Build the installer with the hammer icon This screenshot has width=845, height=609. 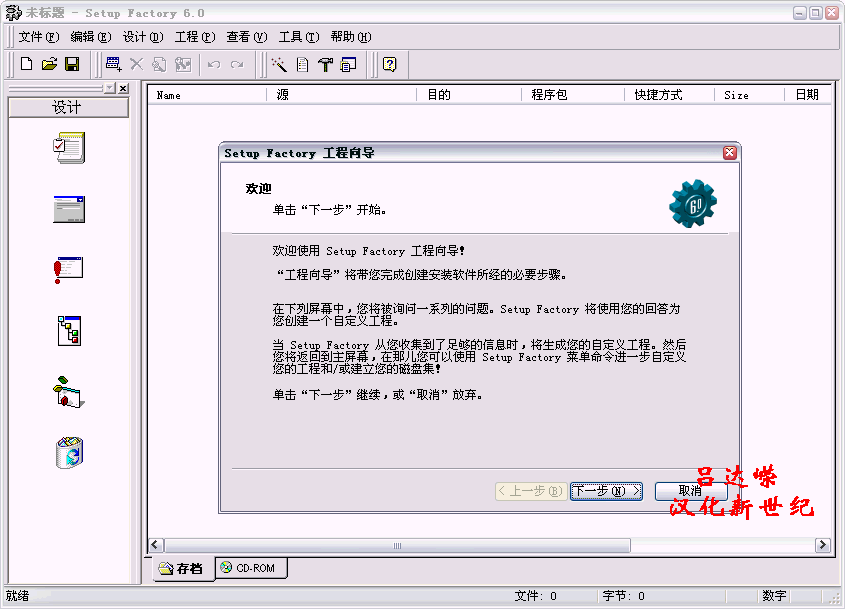tap(325, 64)
